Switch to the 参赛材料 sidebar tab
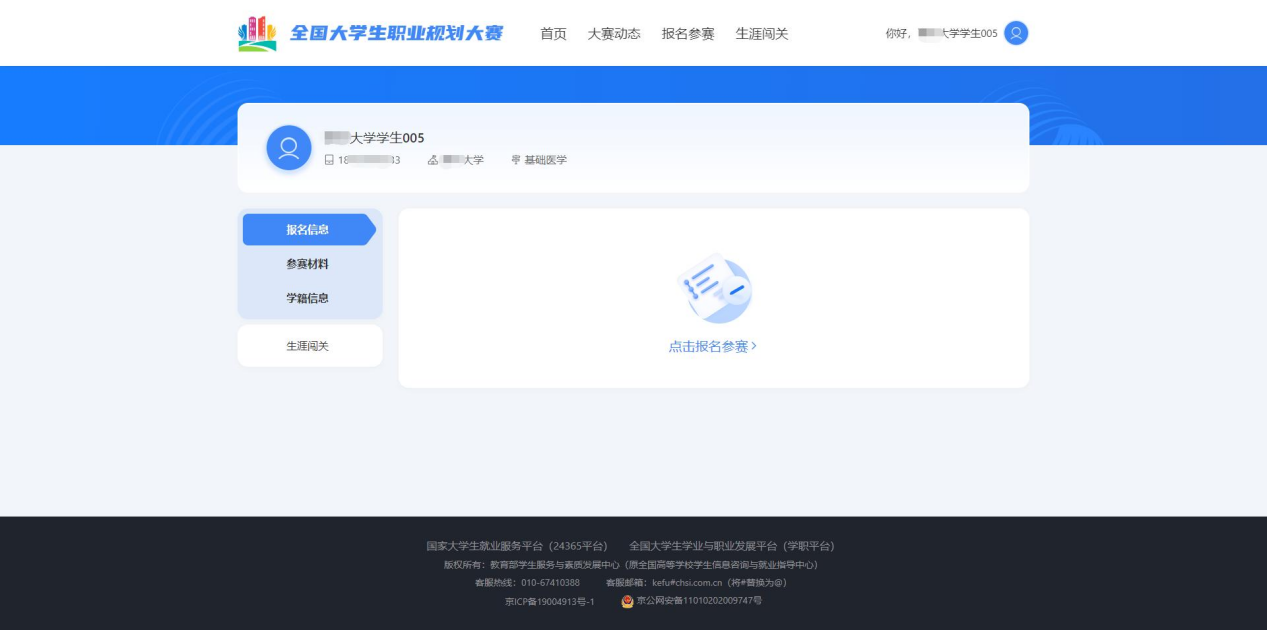 tap(308, 264)
